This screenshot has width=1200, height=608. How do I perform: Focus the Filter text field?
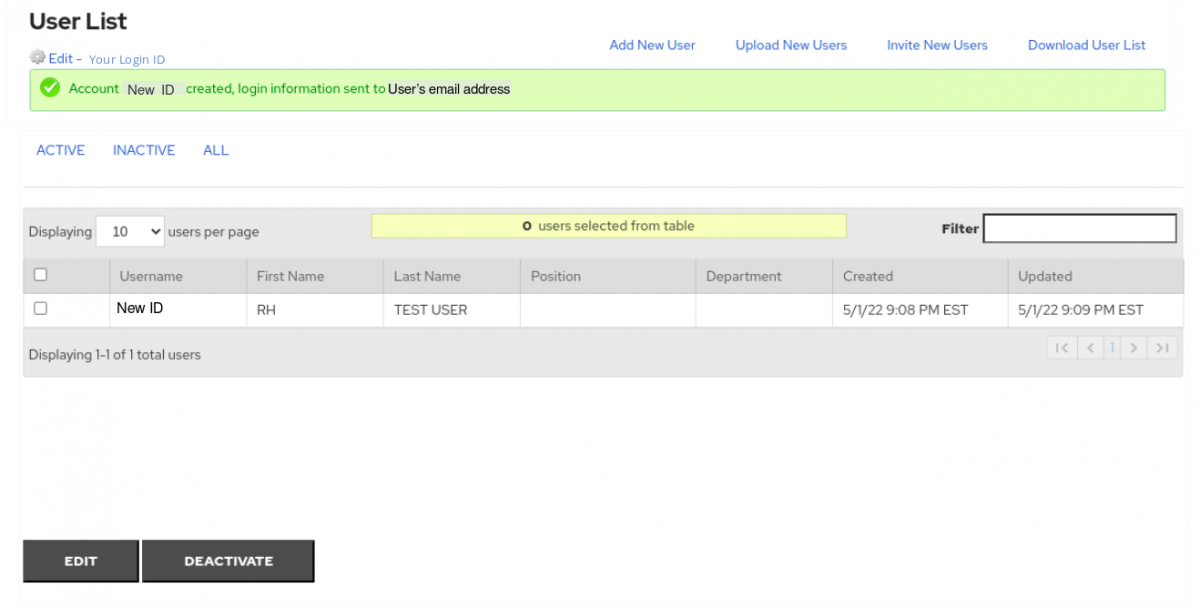1079,229
